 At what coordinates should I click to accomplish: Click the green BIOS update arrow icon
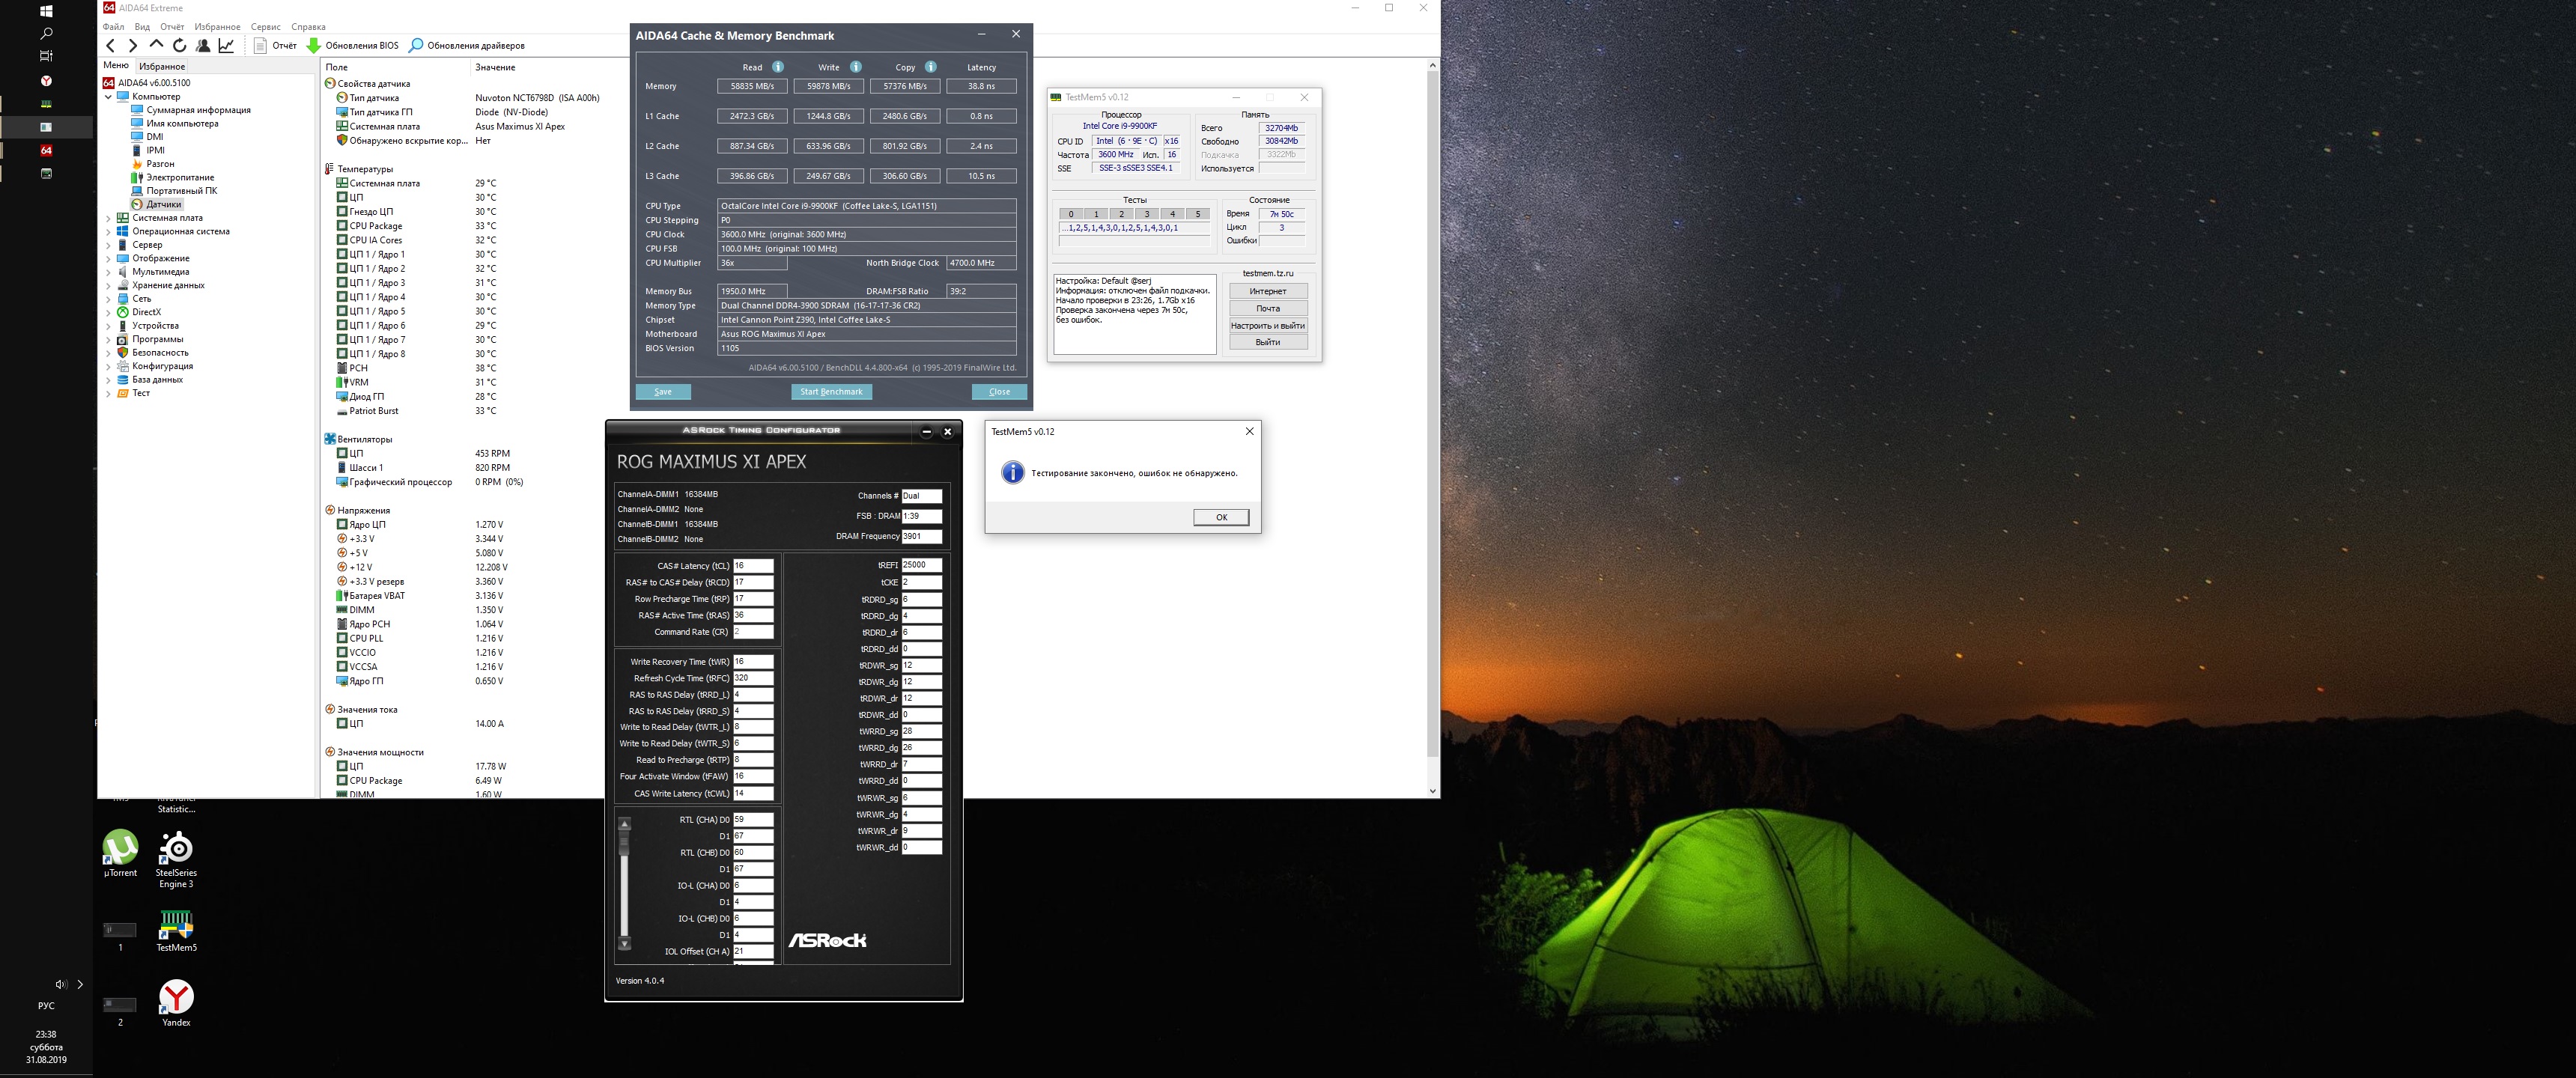click(x=313, y=45)
